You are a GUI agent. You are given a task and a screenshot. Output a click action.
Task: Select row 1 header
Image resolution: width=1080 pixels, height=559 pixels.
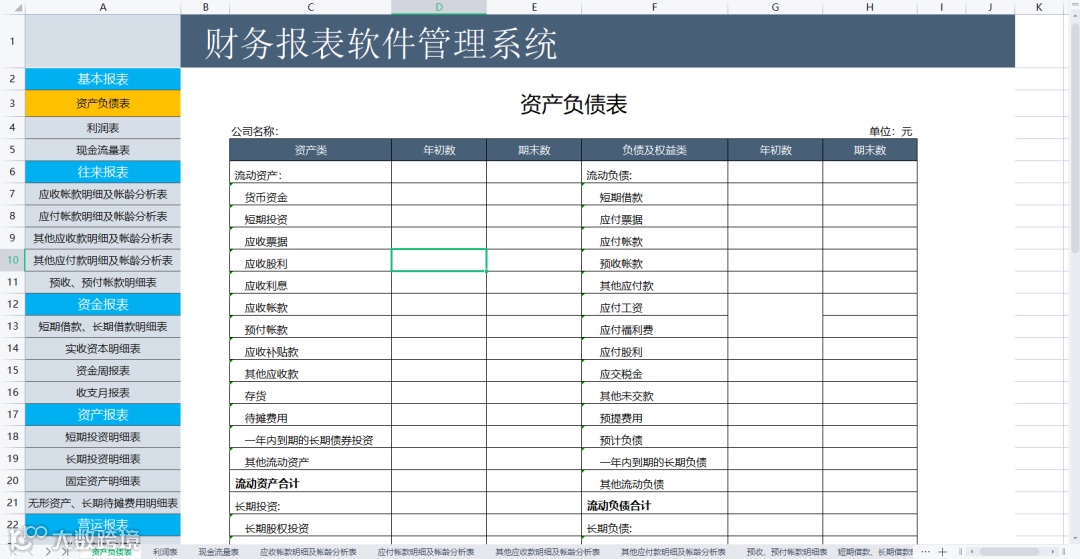[x=12, y=41]
